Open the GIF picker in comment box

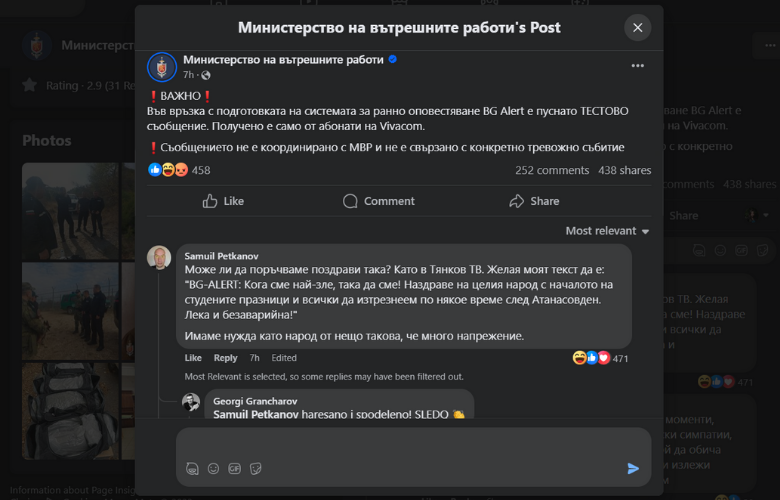(234, 468)
